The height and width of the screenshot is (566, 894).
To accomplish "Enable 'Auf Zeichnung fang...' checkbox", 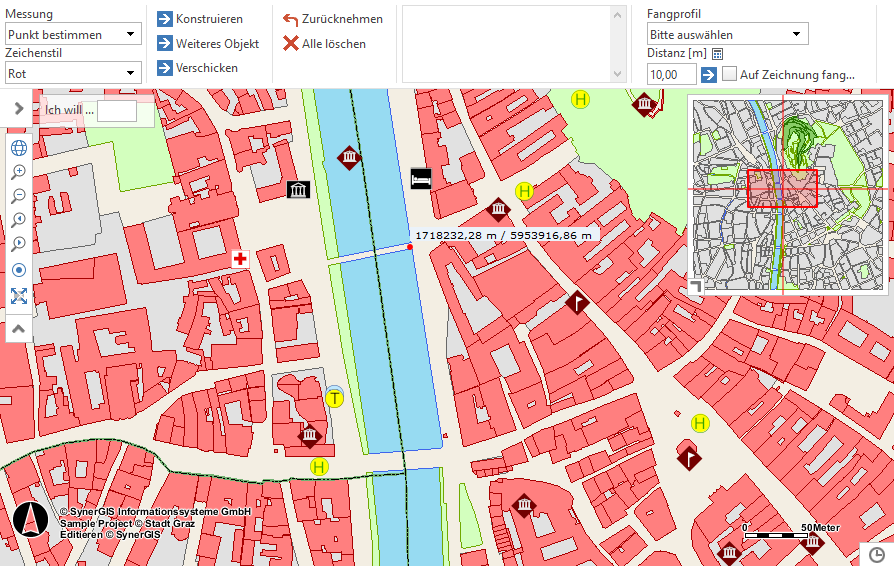I will [730, 74].
